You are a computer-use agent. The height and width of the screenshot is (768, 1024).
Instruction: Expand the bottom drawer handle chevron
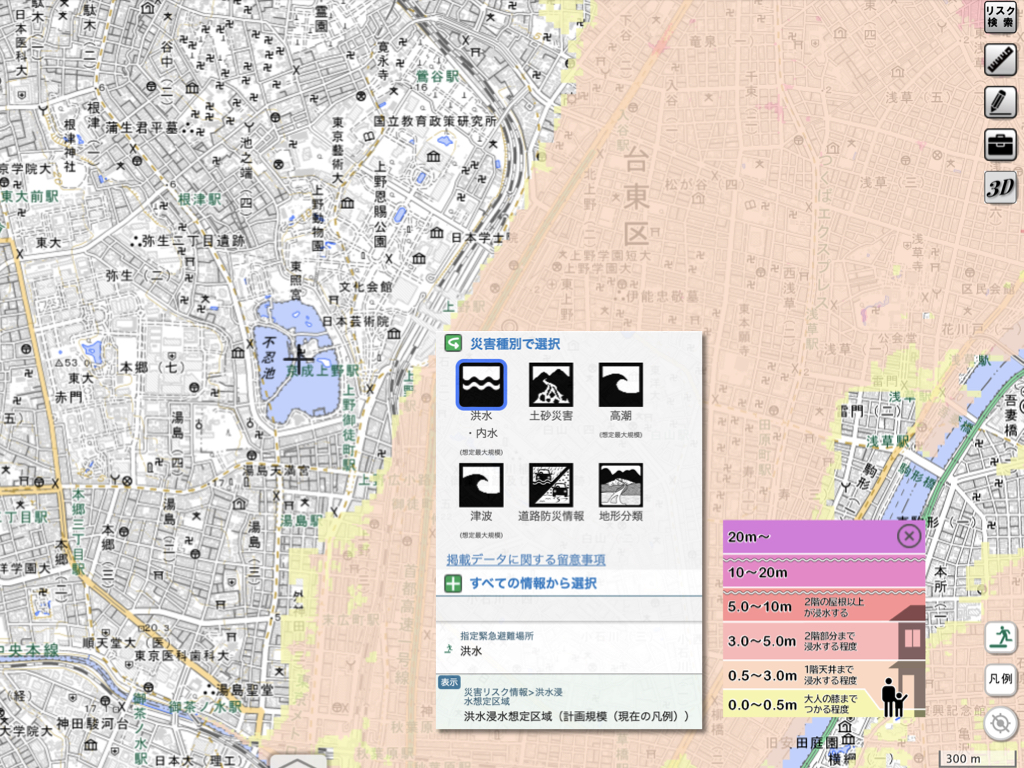[296, 760]
